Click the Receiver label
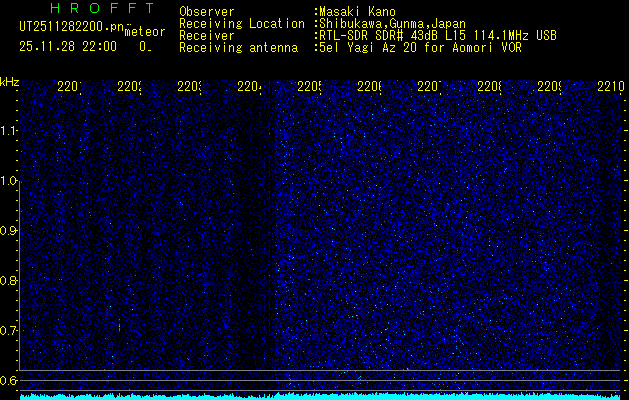Screen dimensions: 629x400 click(207, 36)
